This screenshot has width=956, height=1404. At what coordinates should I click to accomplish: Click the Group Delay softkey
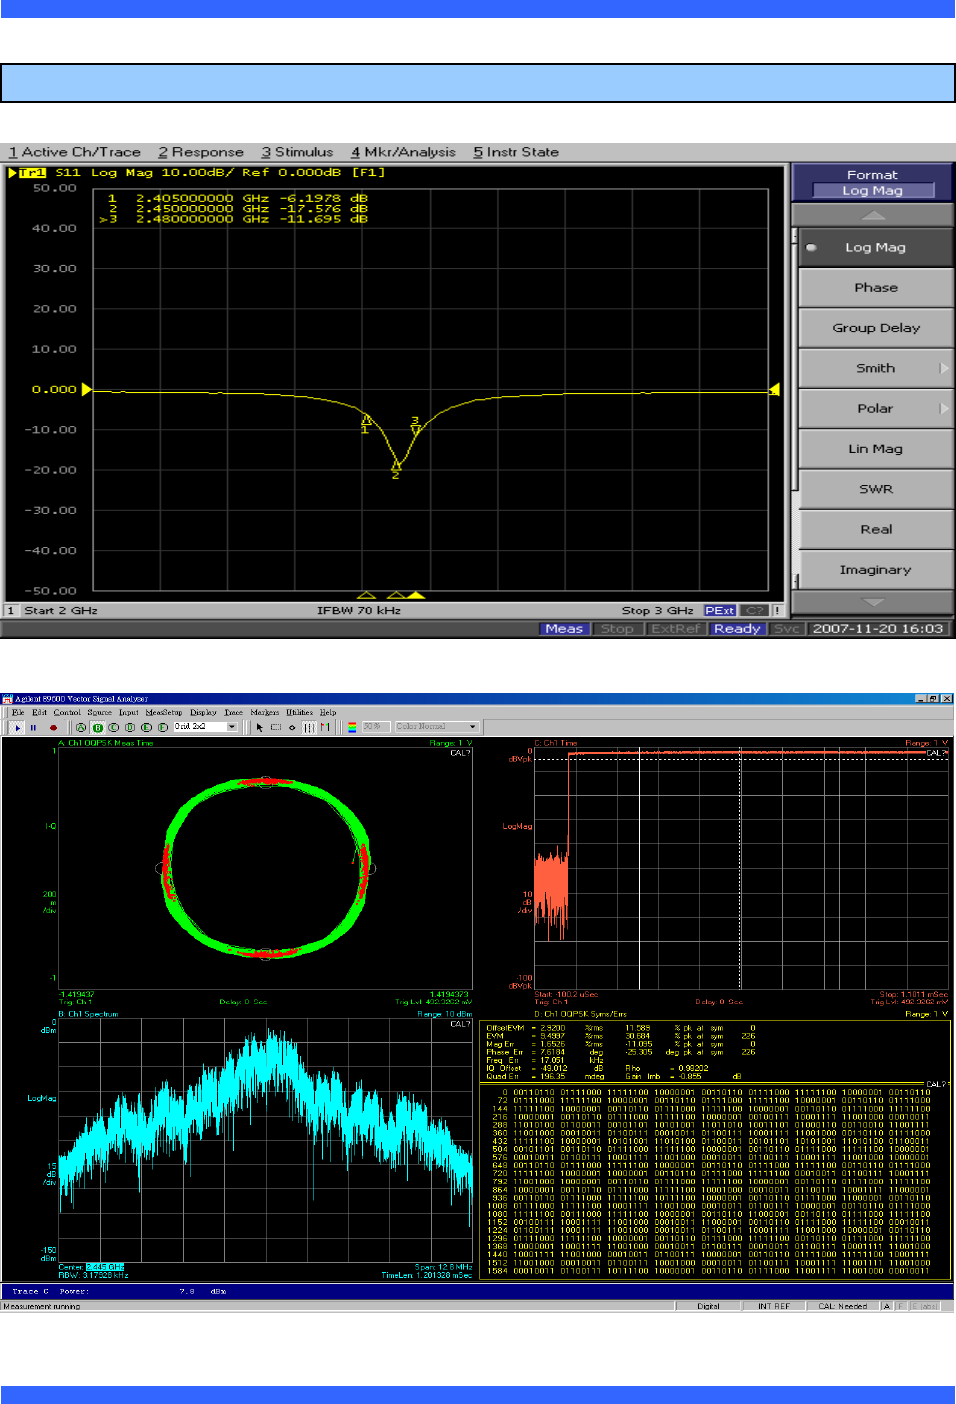coord(875,328)
